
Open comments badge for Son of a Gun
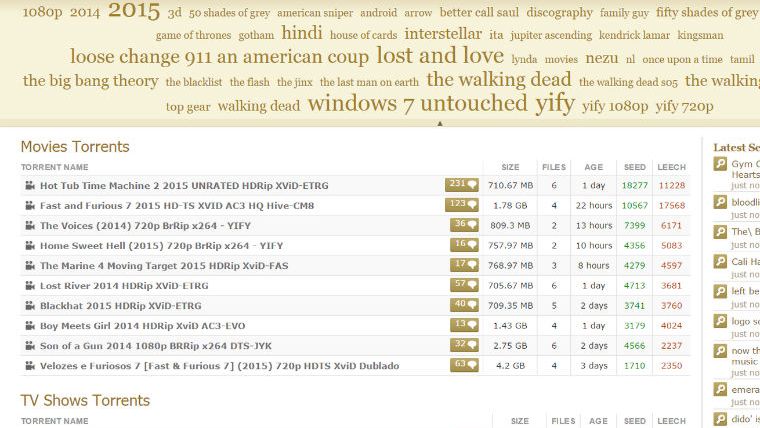tap(464, 345)
